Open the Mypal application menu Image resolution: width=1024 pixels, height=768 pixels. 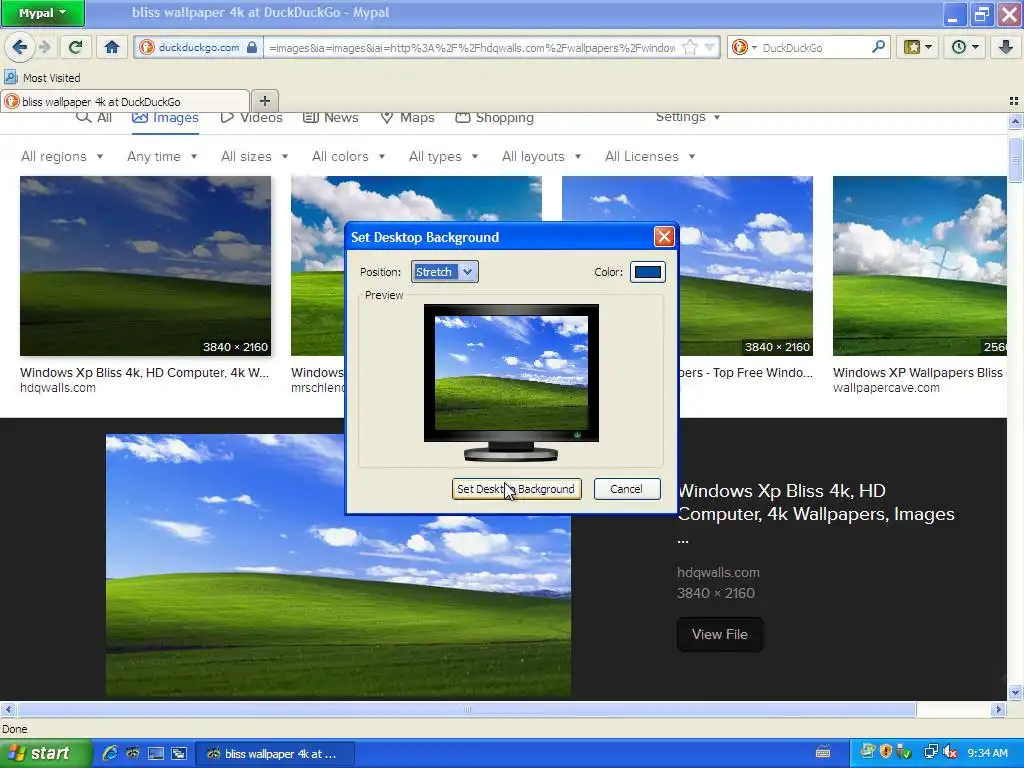click(x=42, y=13)
